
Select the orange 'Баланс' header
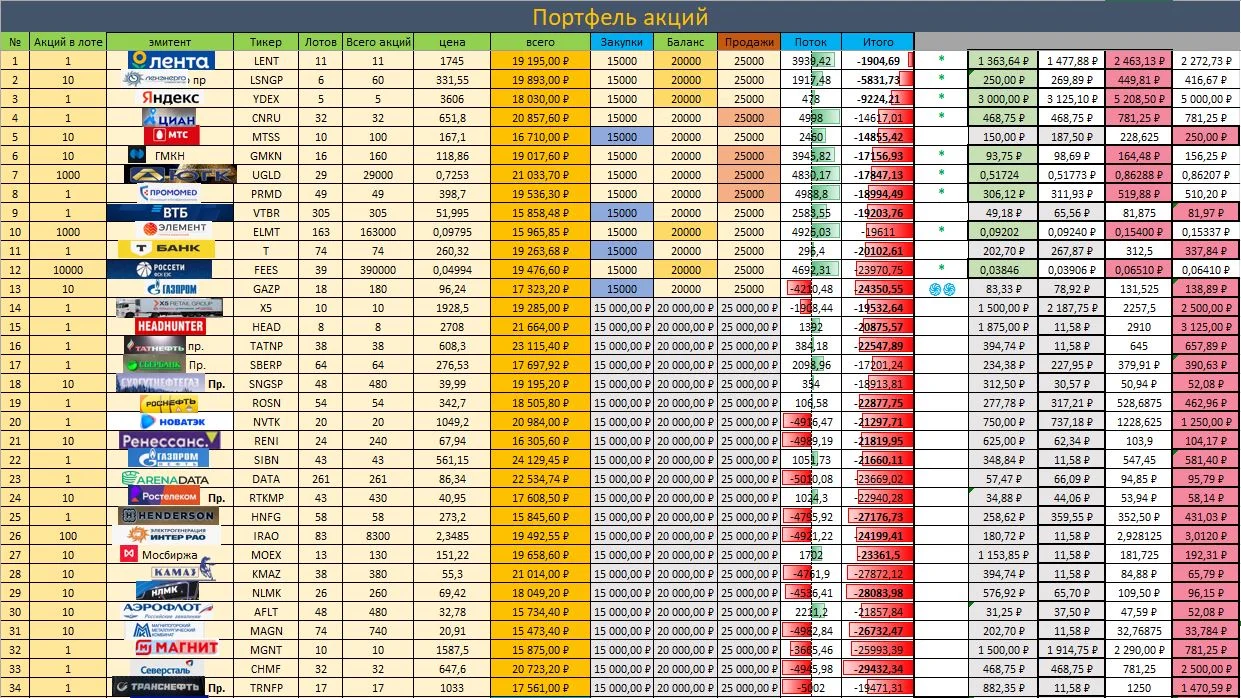tap(686, 42)
